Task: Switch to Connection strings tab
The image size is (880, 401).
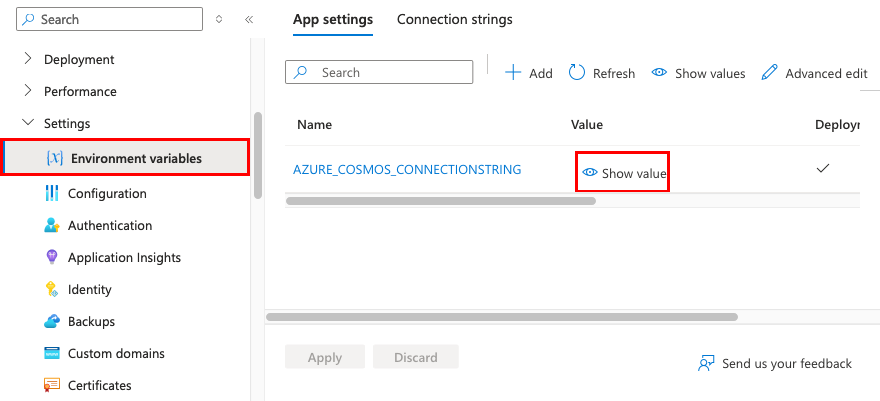Action: 455,20
